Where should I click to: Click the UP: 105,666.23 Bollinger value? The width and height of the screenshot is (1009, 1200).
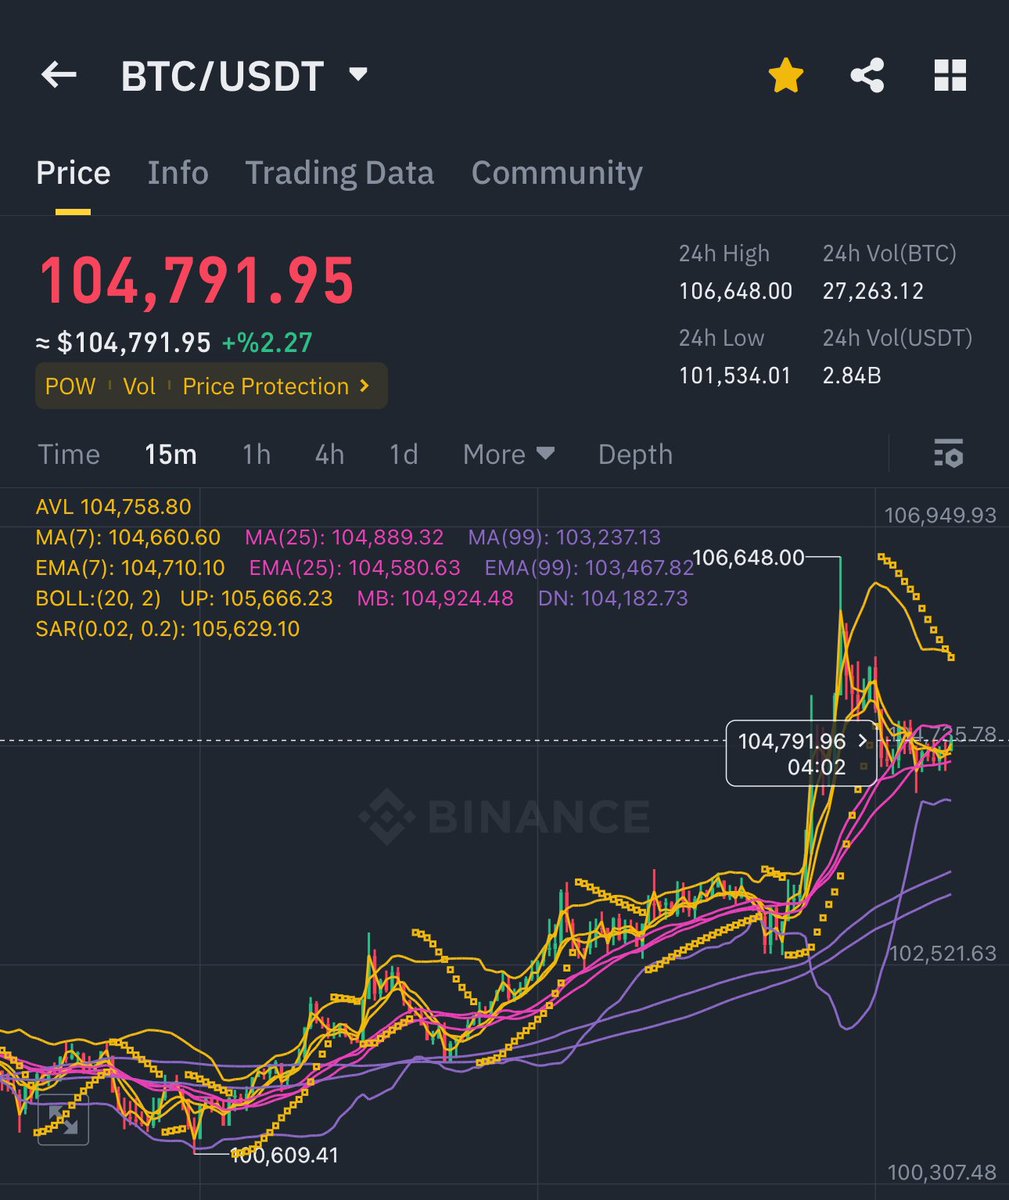(256, 598)
